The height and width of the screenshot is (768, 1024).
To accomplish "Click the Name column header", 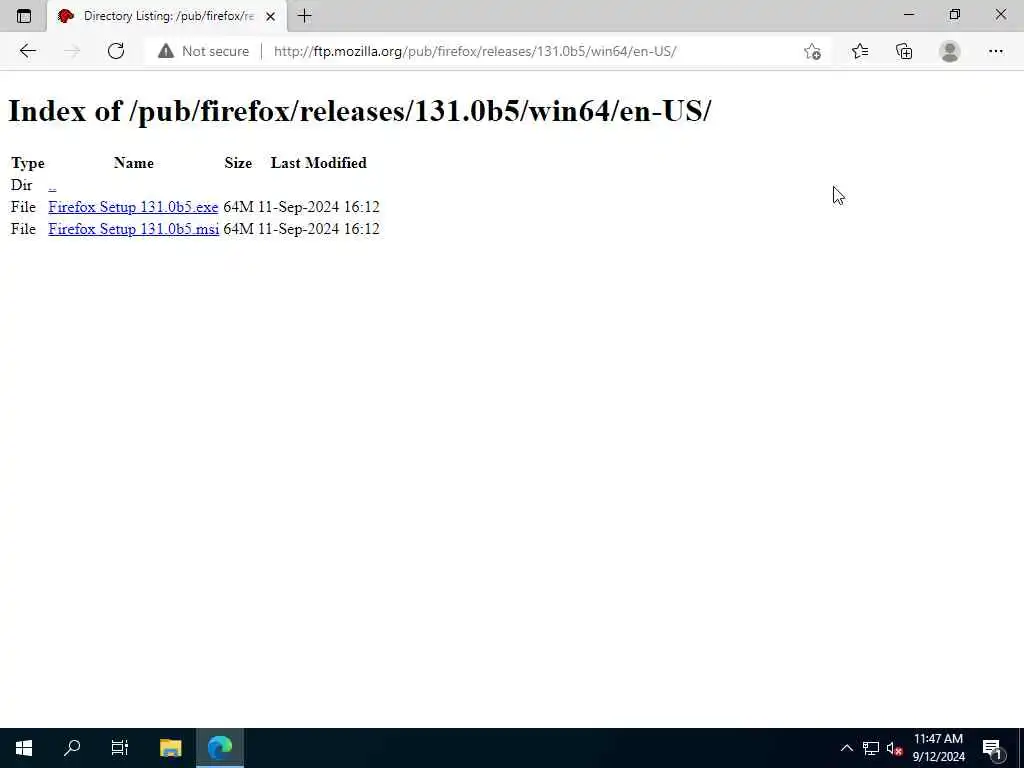I will click(134, 163).
